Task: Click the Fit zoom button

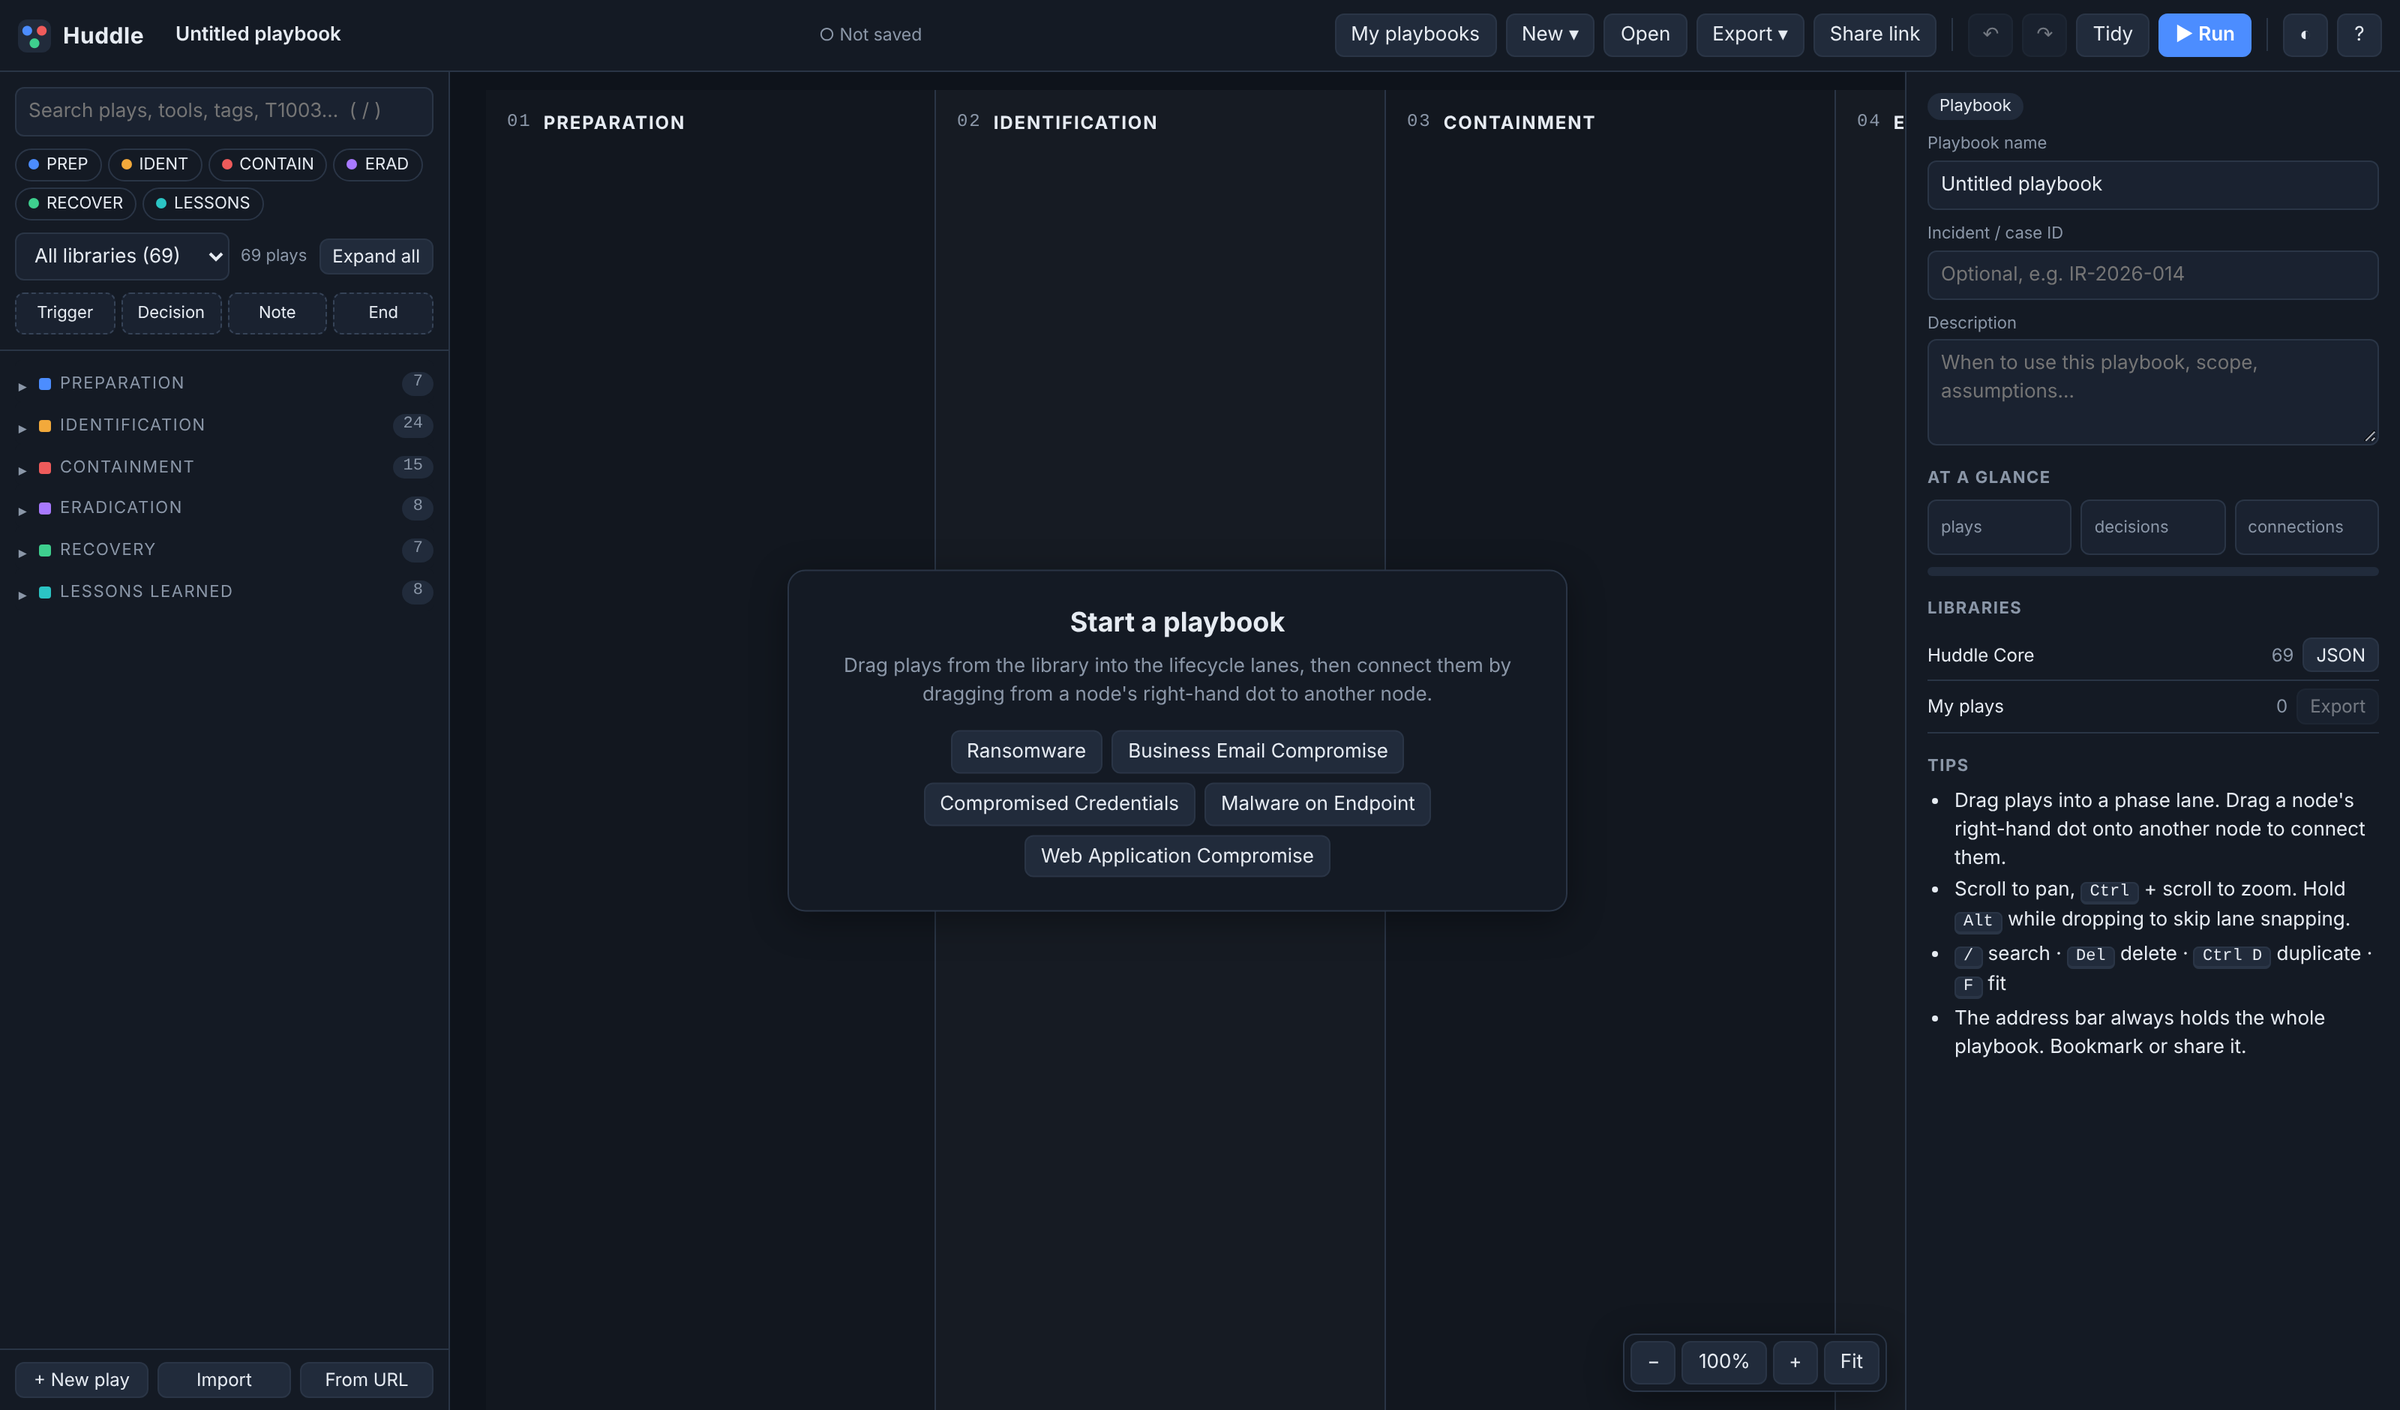Action: coord(1851,1362)
